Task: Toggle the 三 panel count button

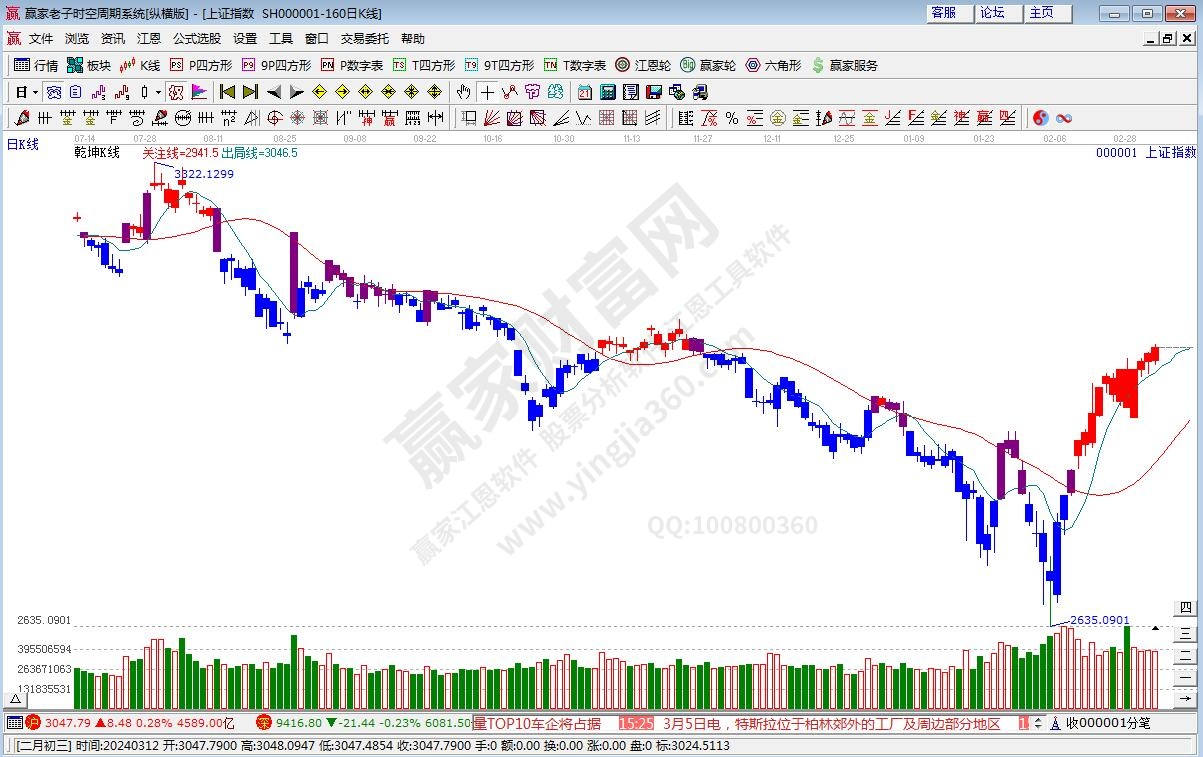Action: pos(1185,632)
